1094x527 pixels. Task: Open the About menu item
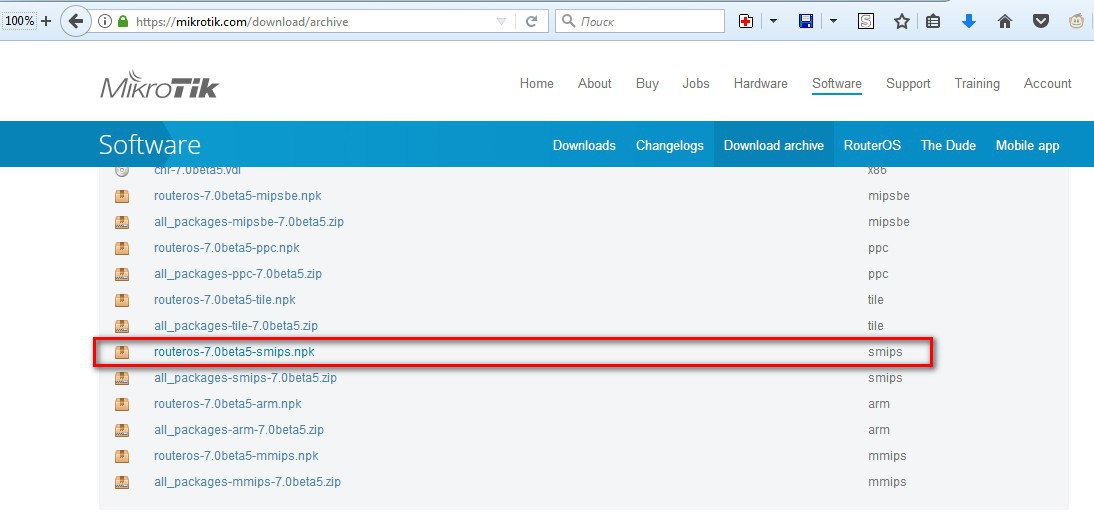tap(594, 84)
